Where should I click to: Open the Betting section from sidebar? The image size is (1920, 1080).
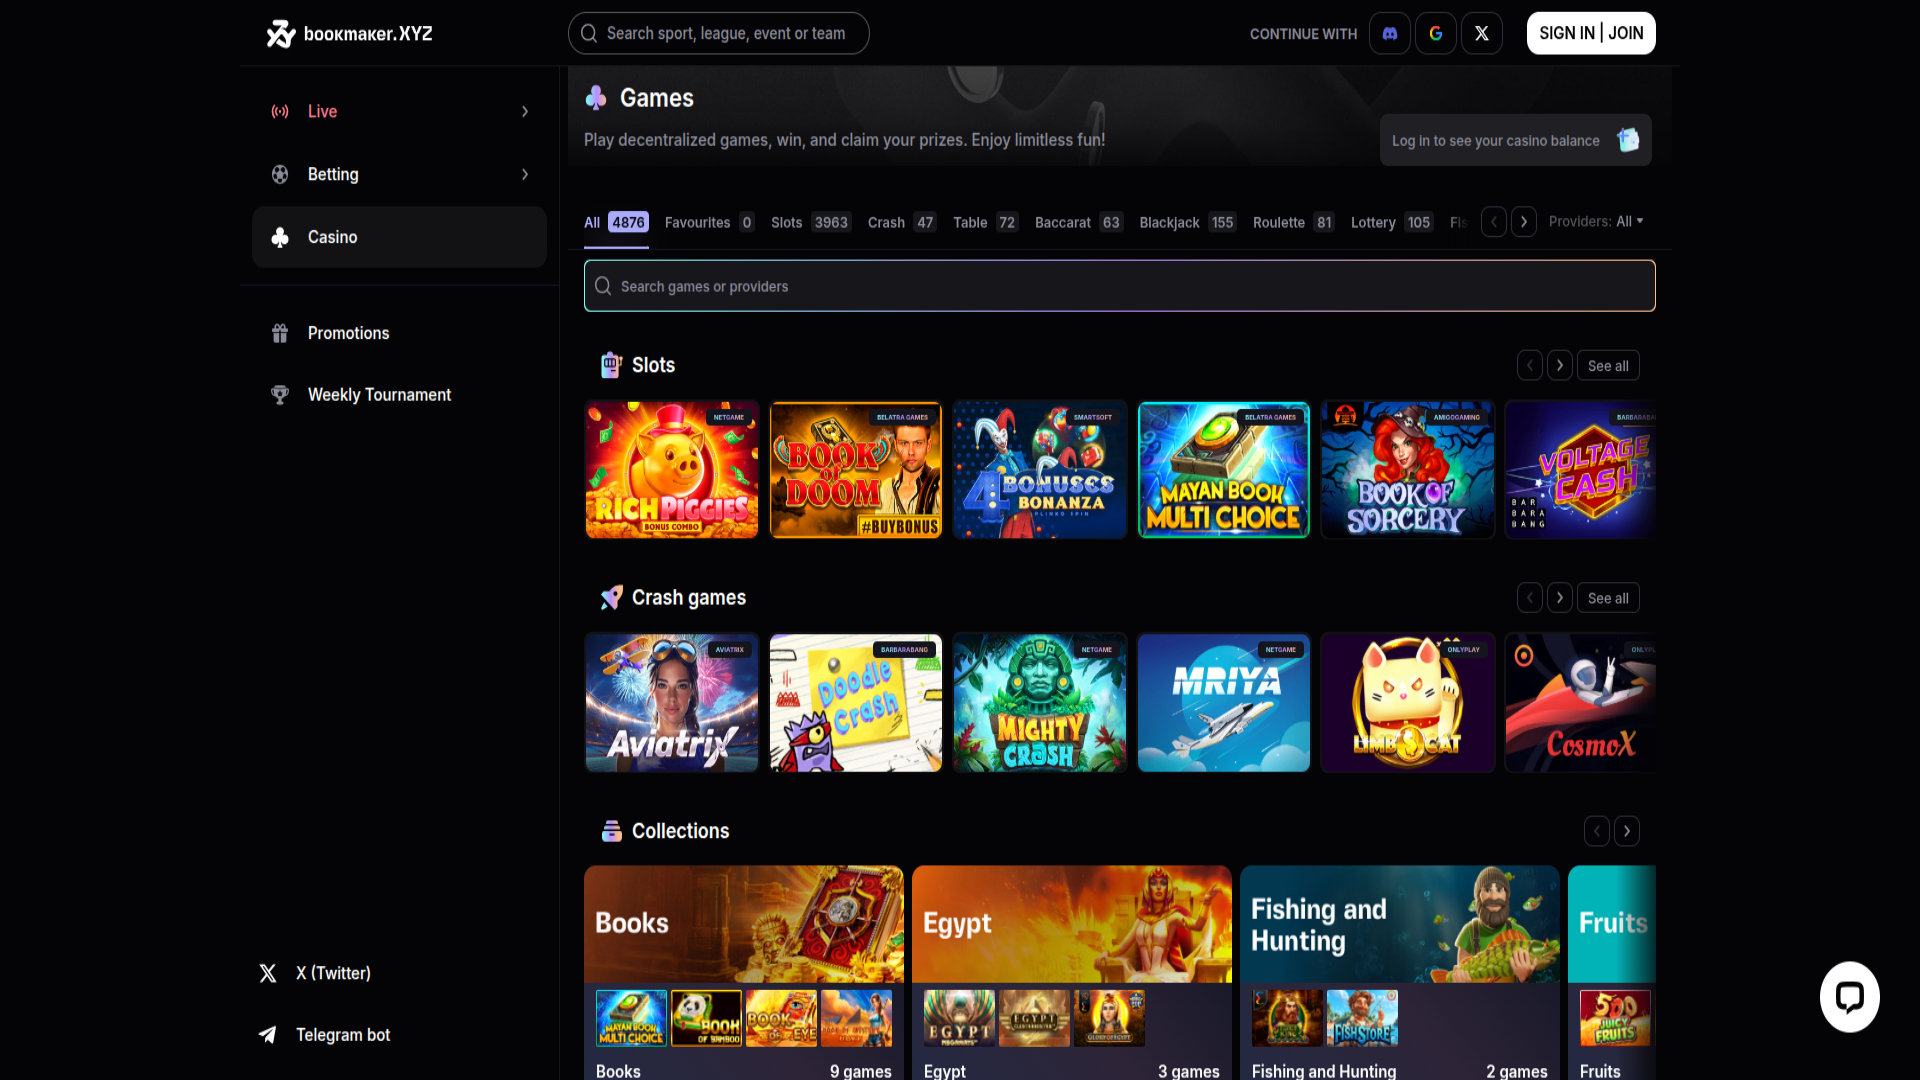[x=333, y=174]
